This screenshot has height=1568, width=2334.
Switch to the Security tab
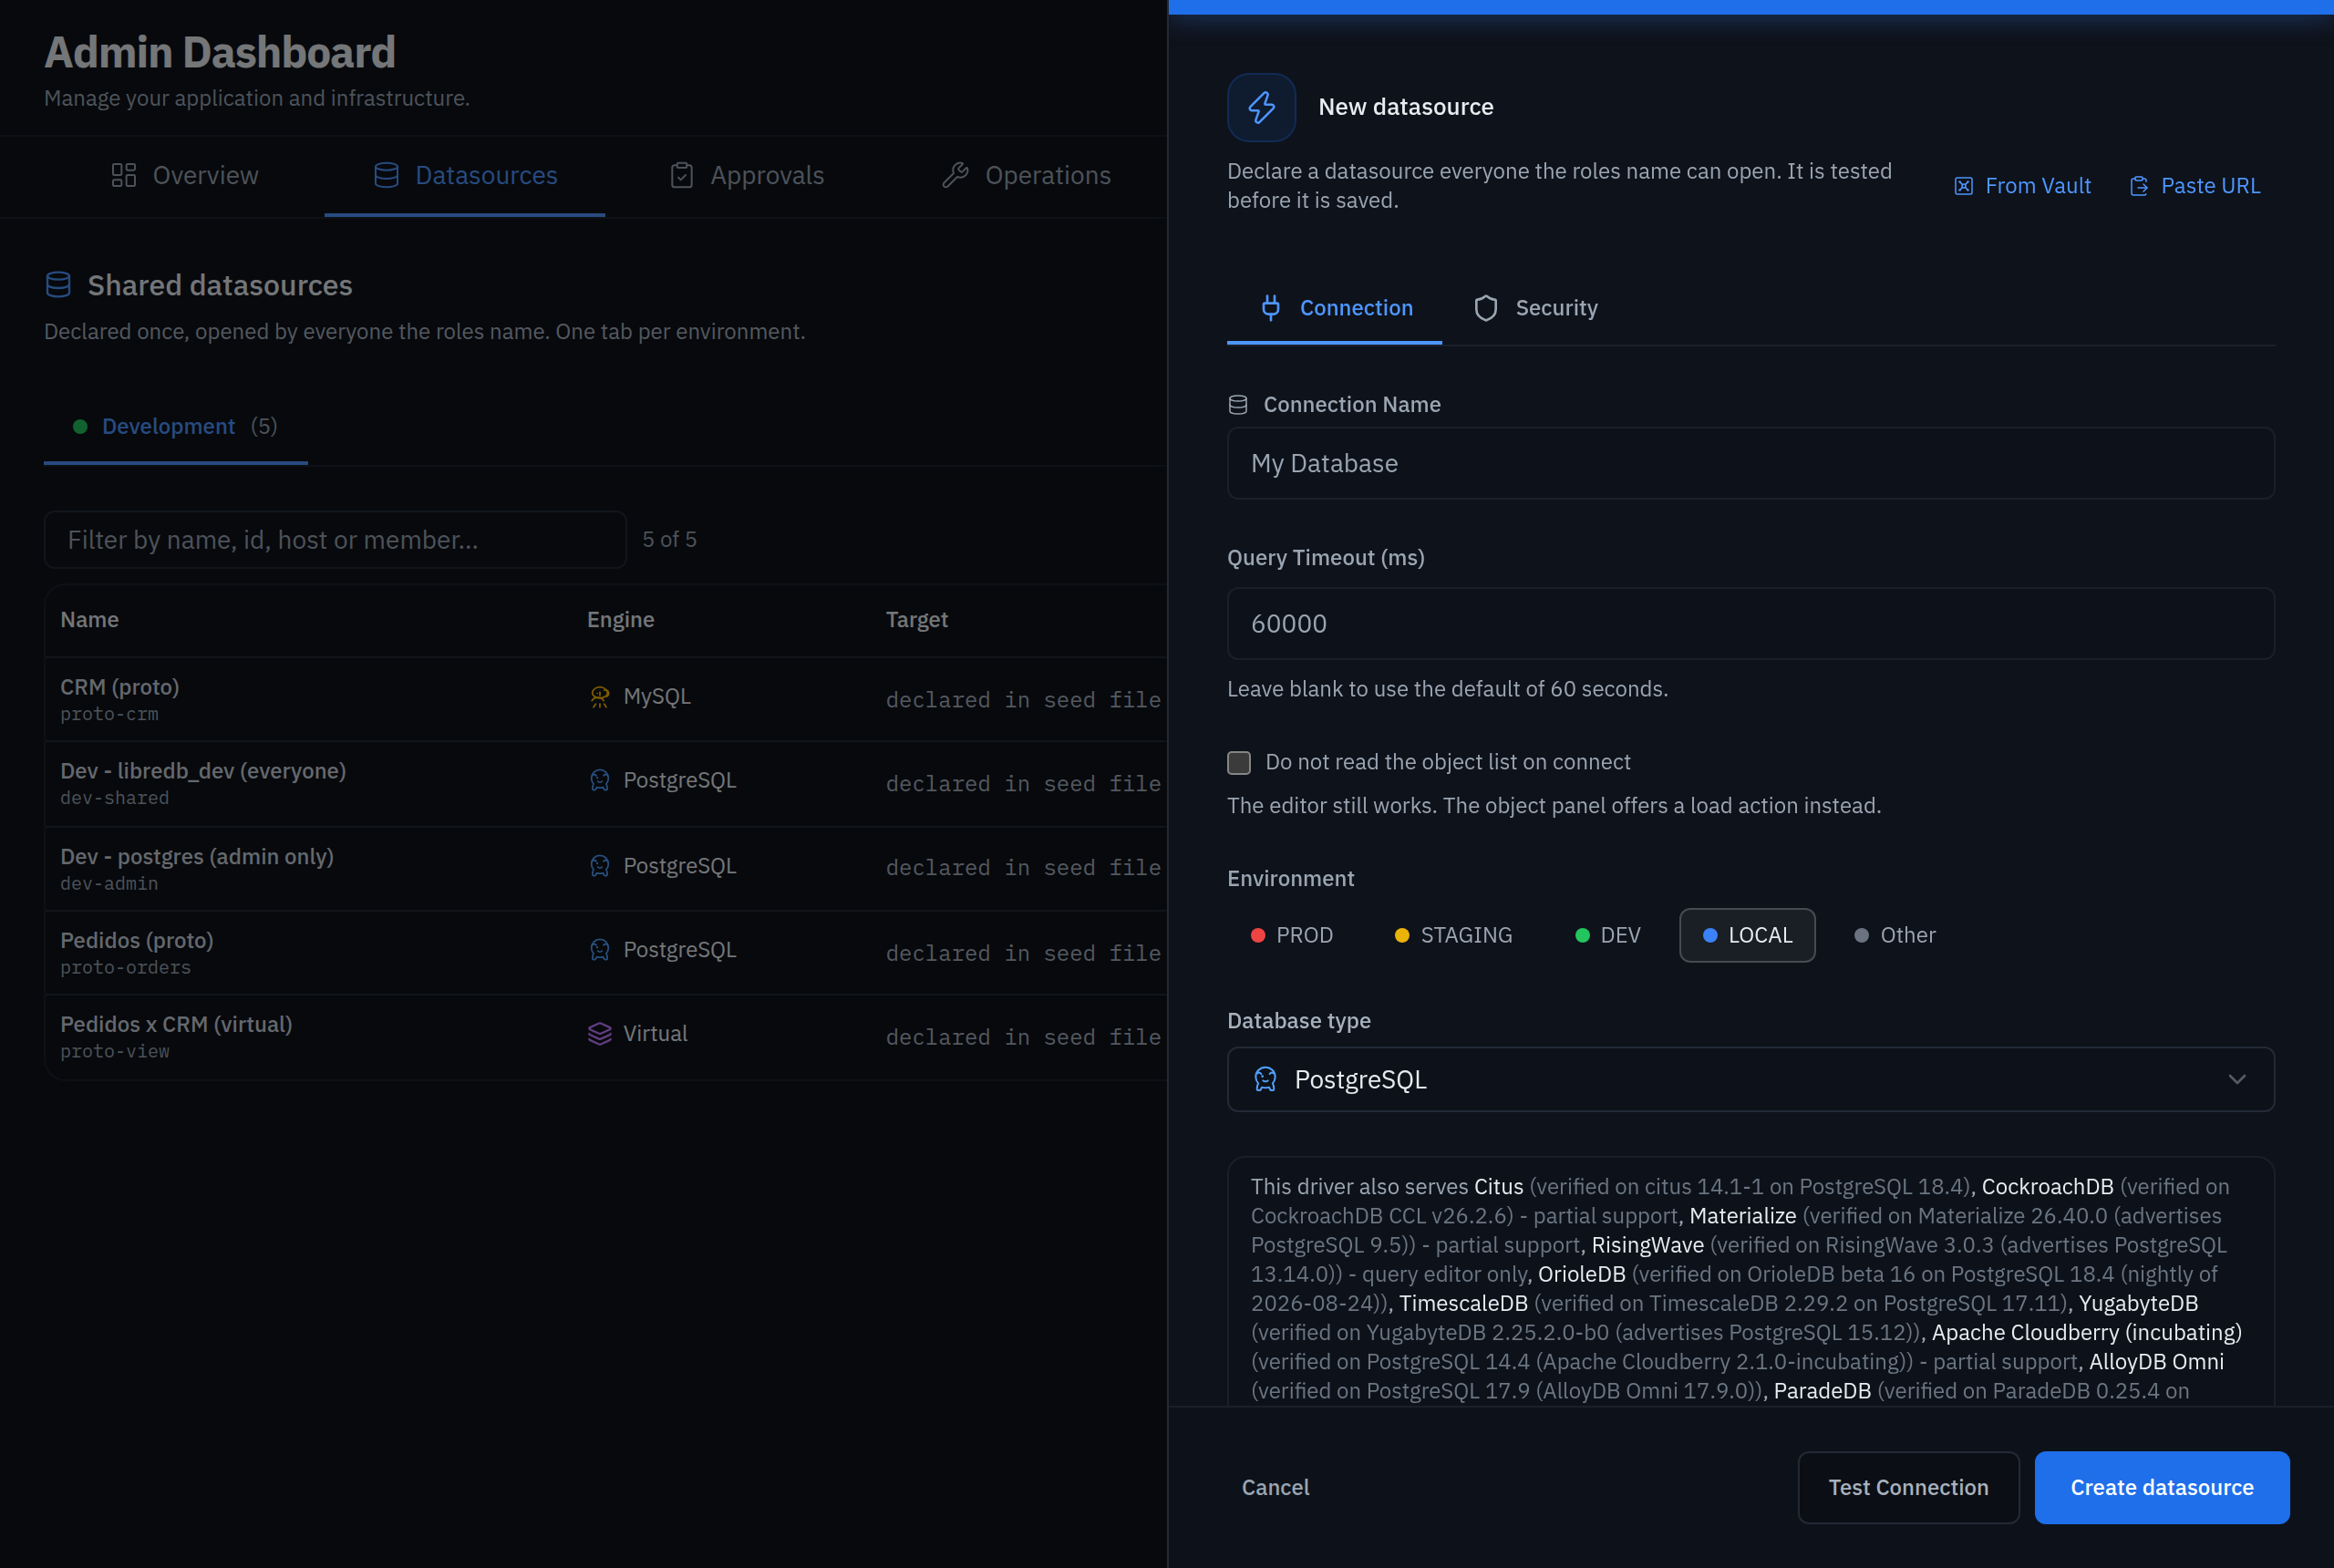click(x=1536, y=308)
